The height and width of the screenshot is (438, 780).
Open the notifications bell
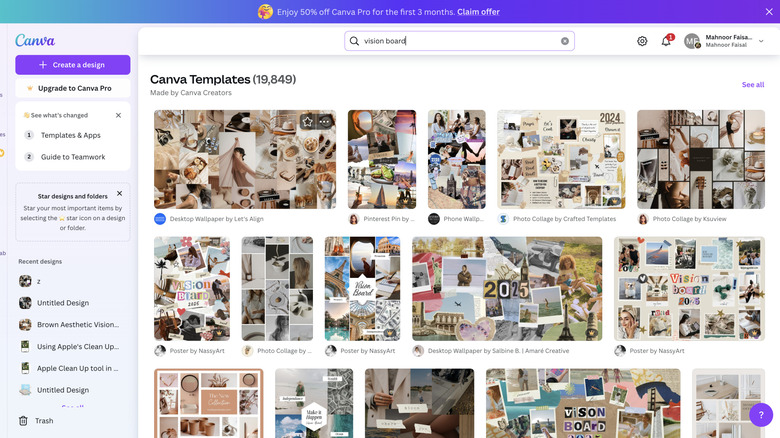pyautogui.click(x=666, y=41)
